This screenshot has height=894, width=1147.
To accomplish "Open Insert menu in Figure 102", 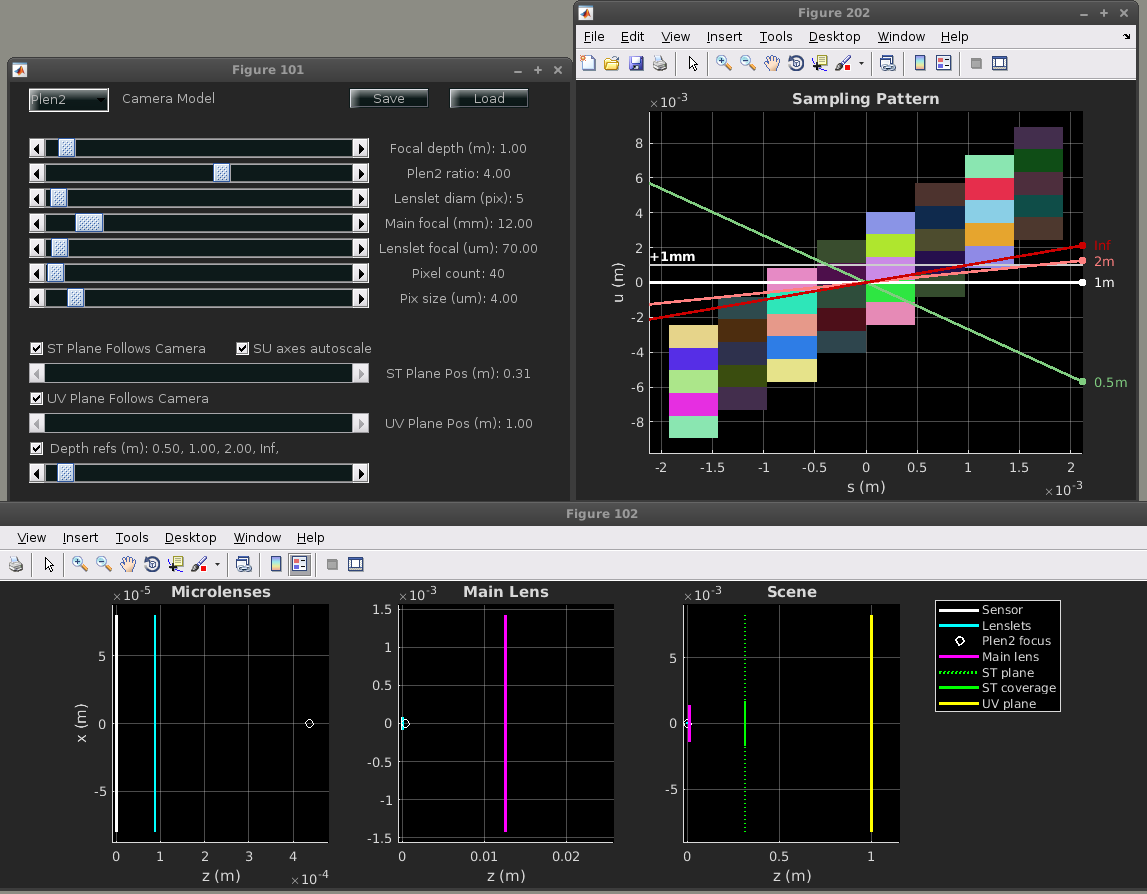I will (81, 538).
